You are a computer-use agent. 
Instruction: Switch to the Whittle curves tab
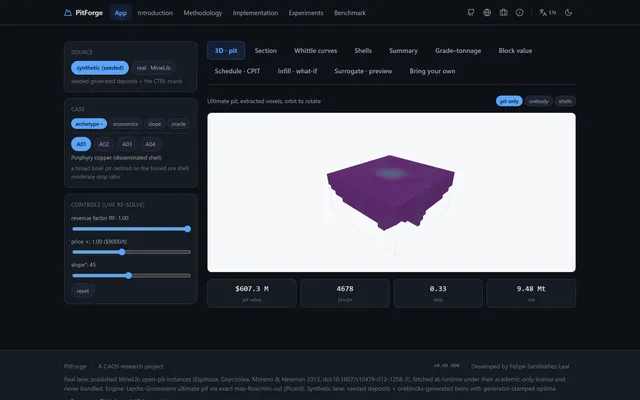pos(316,51)
